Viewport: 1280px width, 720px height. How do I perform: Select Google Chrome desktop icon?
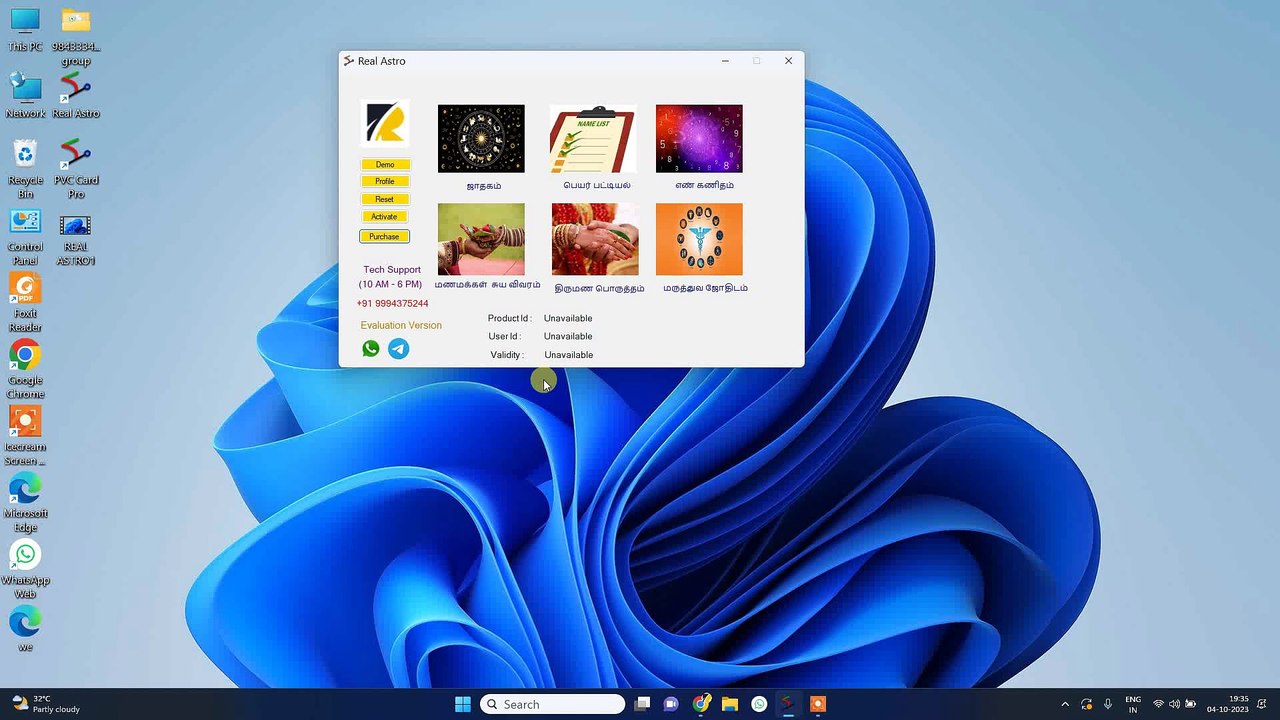(25, 370)
